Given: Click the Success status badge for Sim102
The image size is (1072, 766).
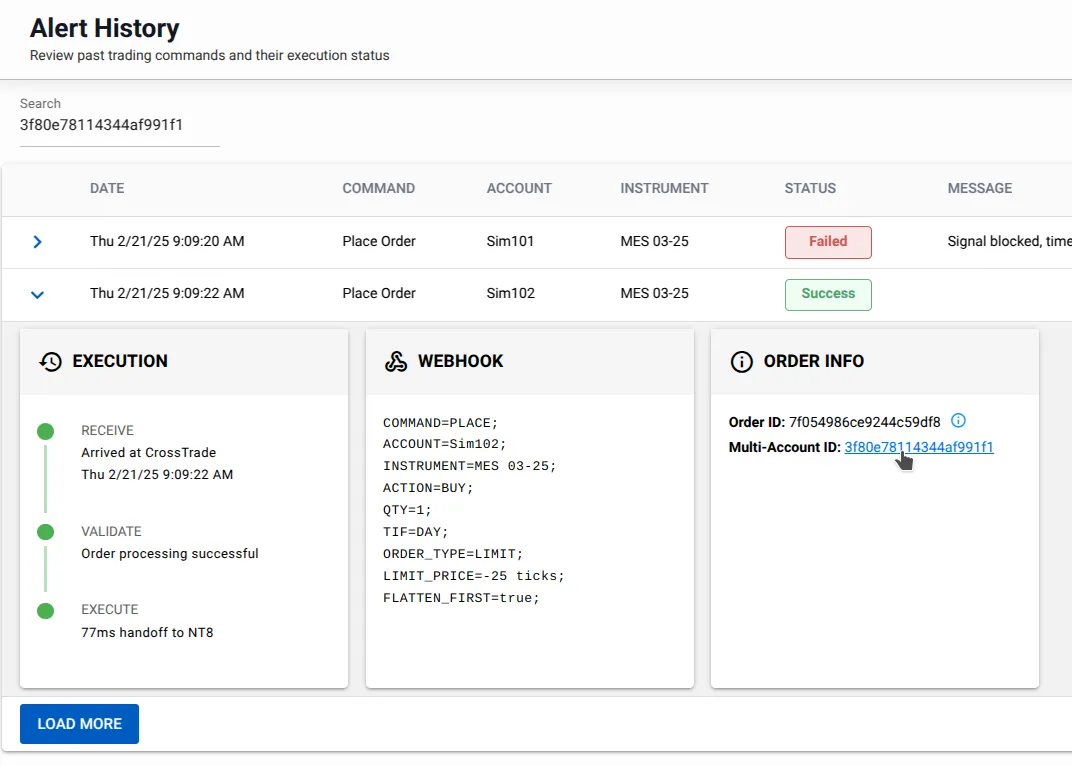Looking at the screenshot, I should tap(828, 294).
